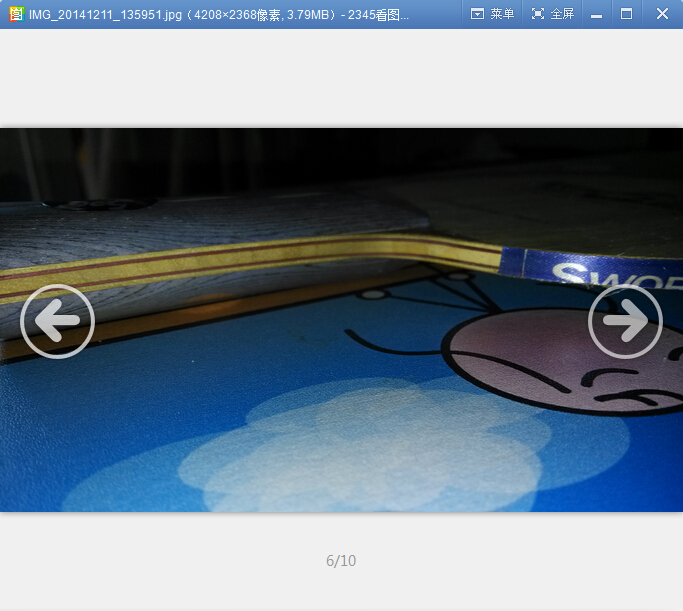Click the blank area above the photo
683x611 pixels.
[x=340, y=78]
